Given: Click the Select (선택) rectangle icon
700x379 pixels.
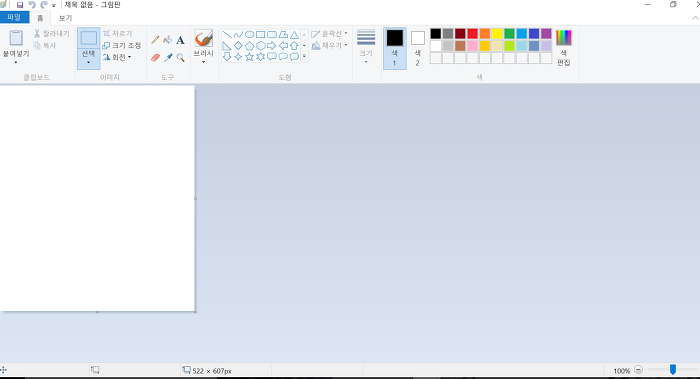Looking at the screenshot, I should 88,38.
